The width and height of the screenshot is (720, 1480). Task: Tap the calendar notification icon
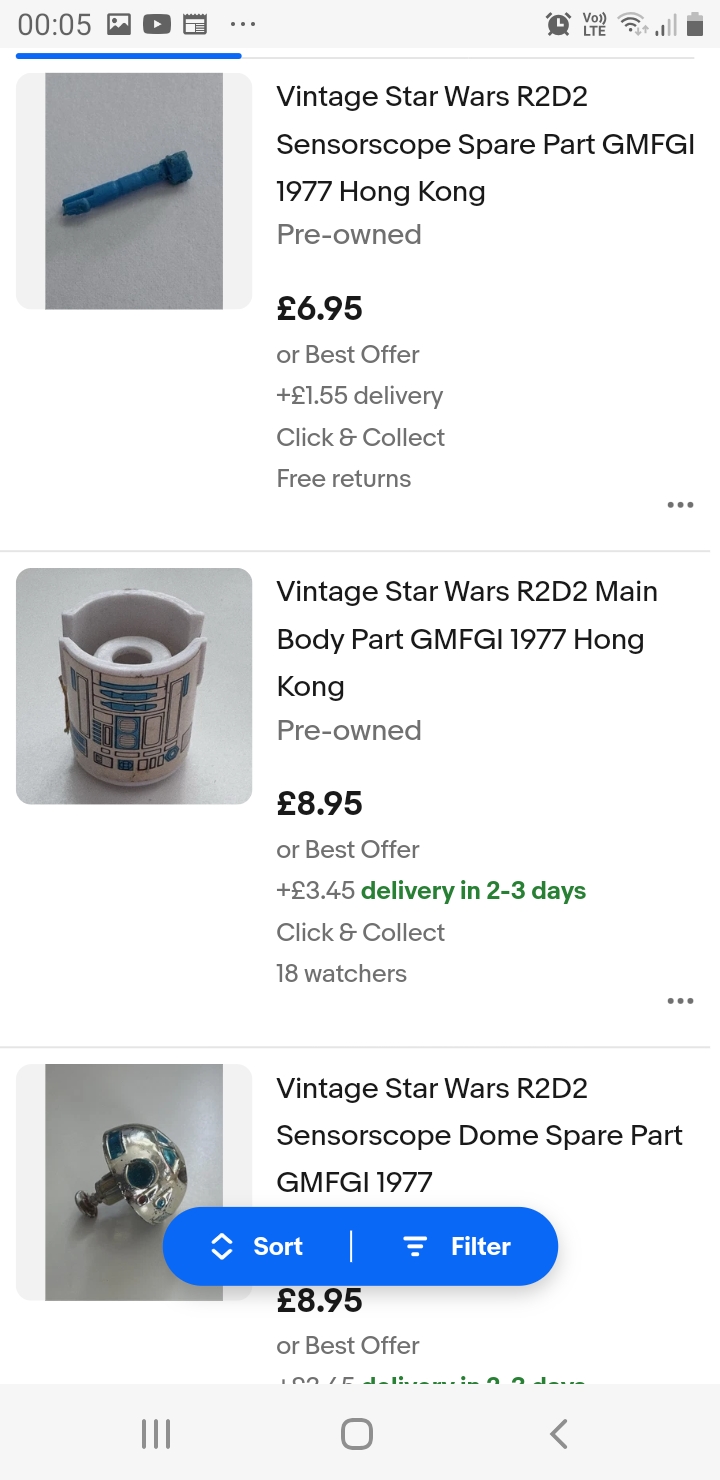[x=195, y=24]
